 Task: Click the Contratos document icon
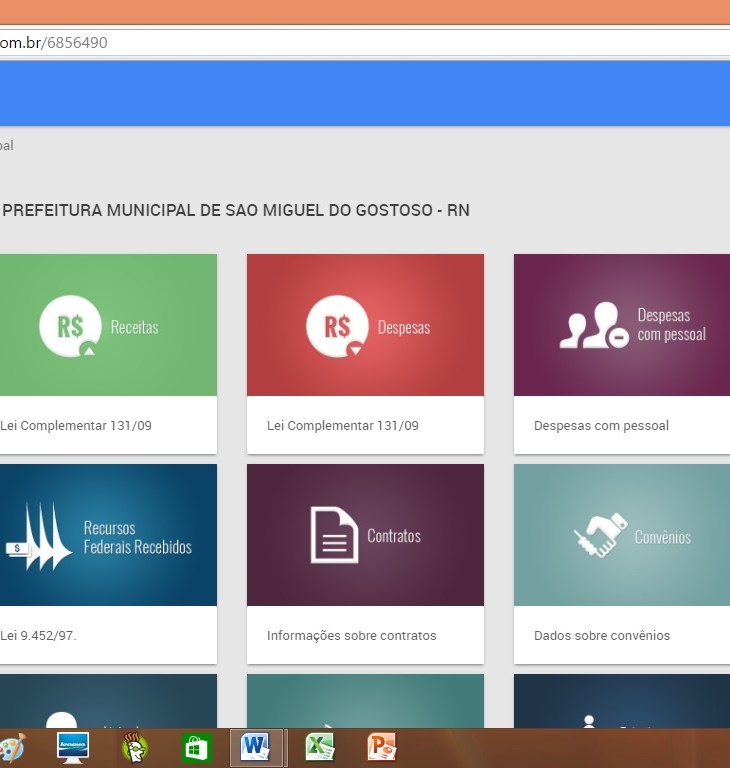pyautogui.click(x=333, y=535)
